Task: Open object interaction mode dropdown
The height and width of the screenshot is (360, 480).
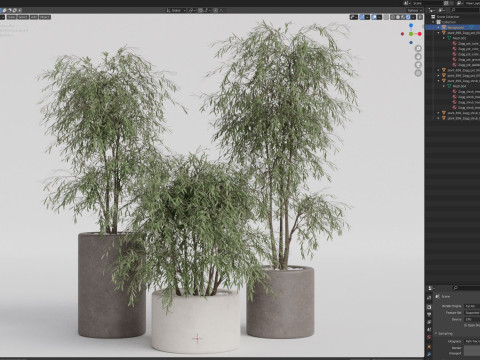Action: click(2, 17)
